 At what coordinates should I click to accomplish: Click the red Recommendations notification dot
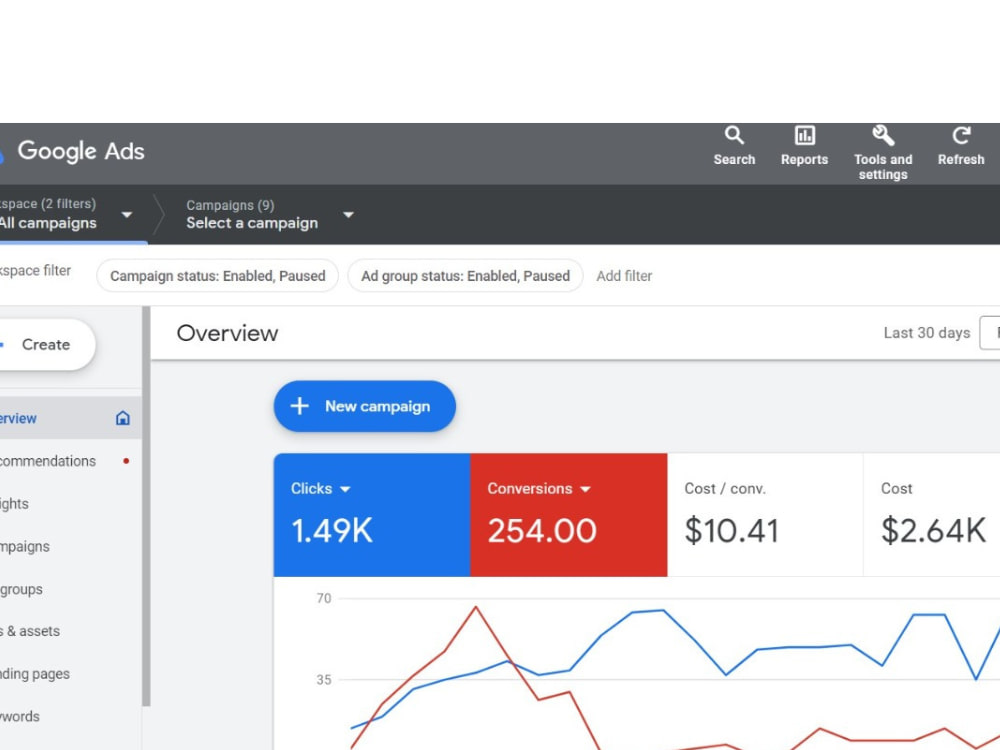click(126, 461)
